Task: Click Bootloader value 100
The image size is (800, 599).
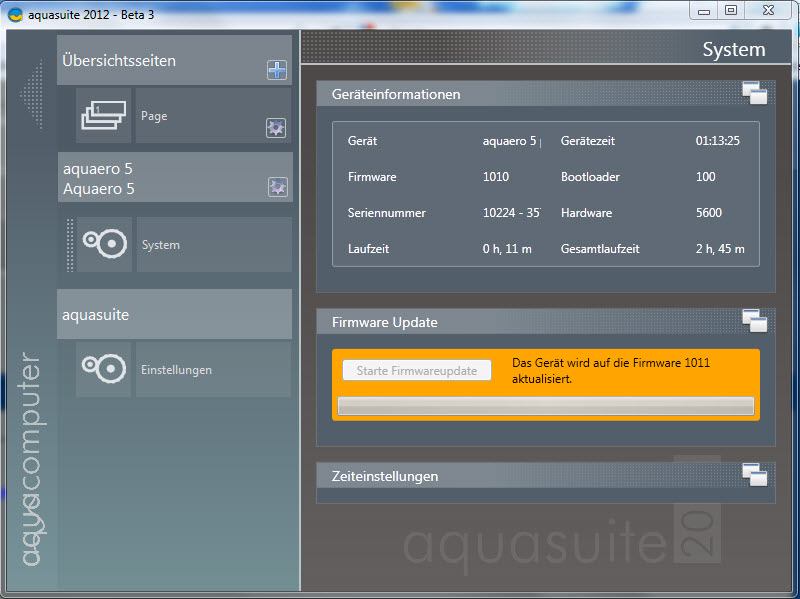Action: pyautogui.click(x=706, y=177)
